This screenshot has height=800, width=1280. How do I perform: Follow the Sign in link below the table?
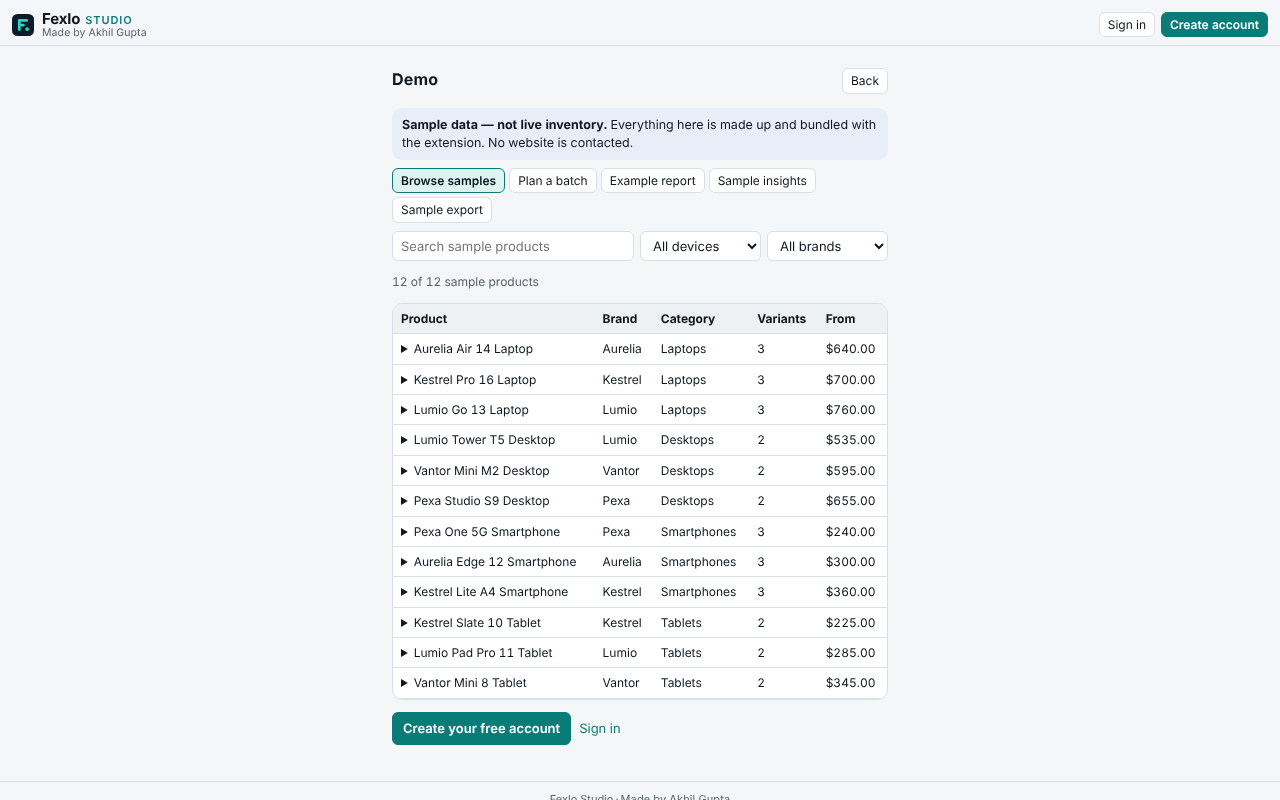tap(600, 729)
